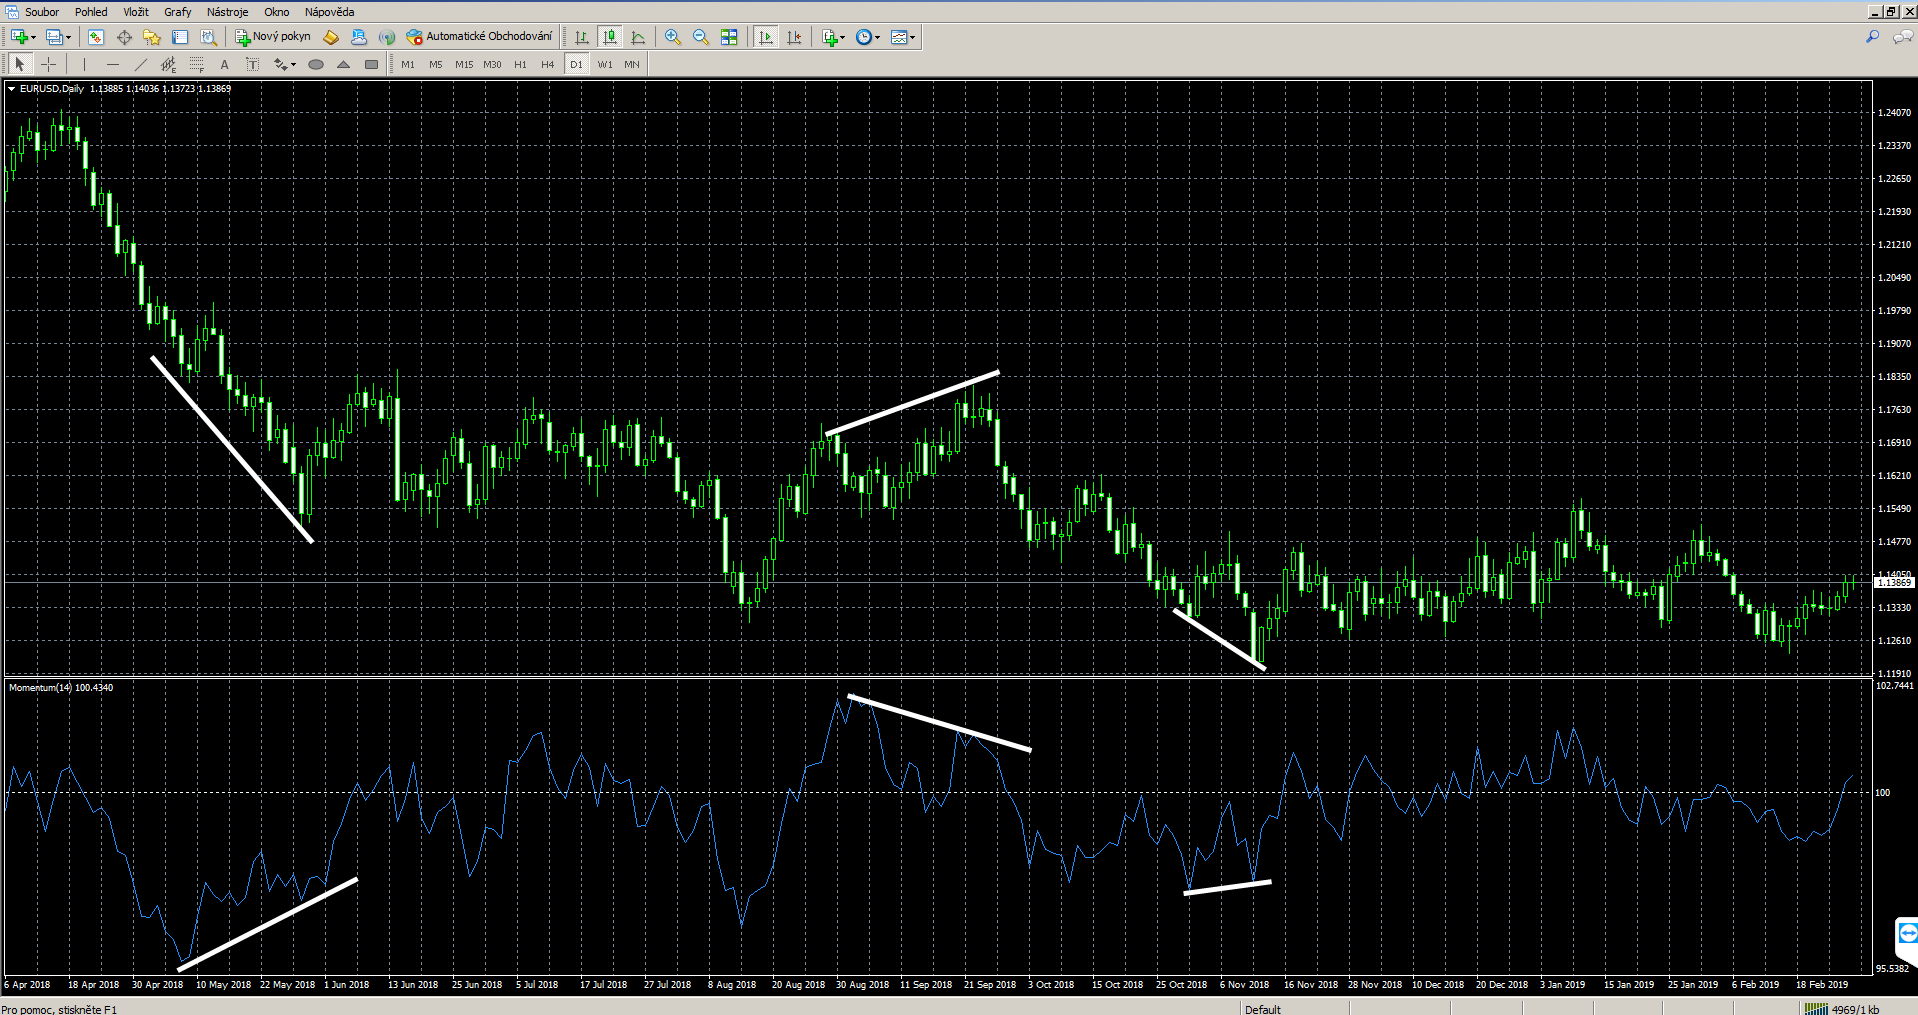Draw an ellipse shape
The image size is (1918, 1015).
(x=316, y=64)
